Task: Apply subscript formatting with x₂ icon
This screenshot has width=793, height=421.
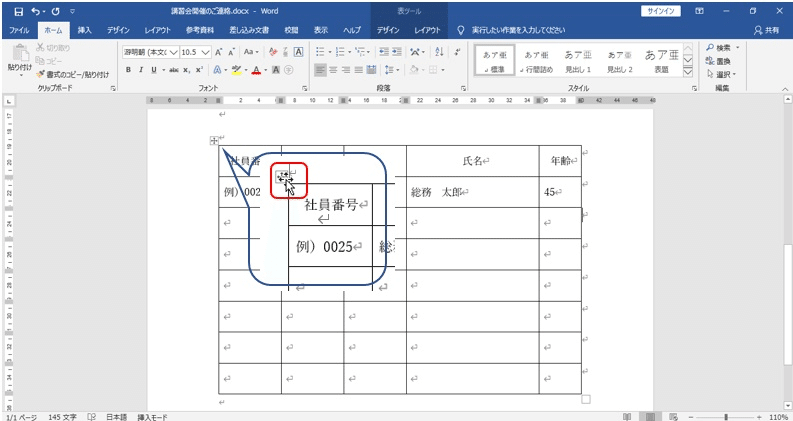Action: [x=187, y=70]
